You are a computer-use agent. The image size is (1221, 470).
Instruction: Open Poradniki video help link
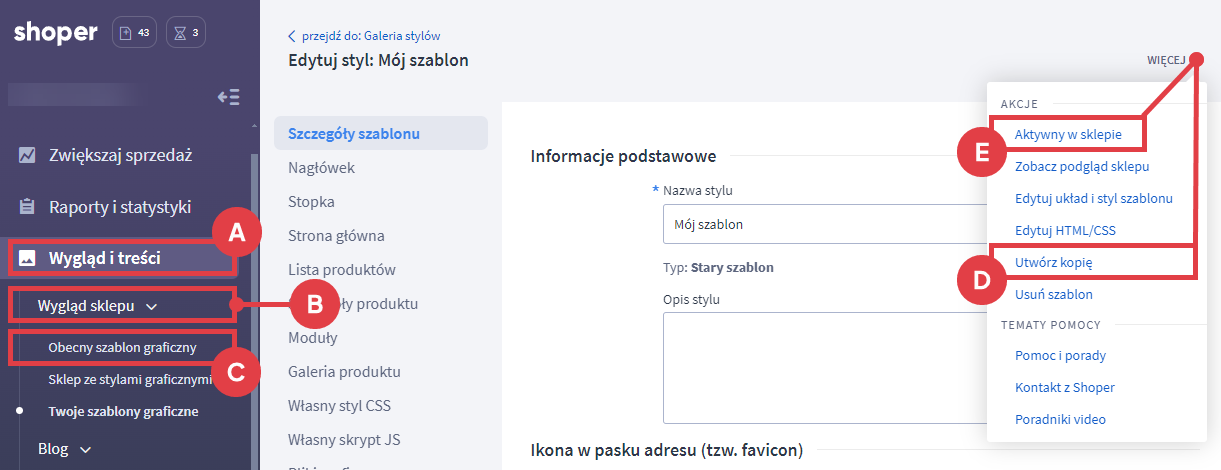1060,419
